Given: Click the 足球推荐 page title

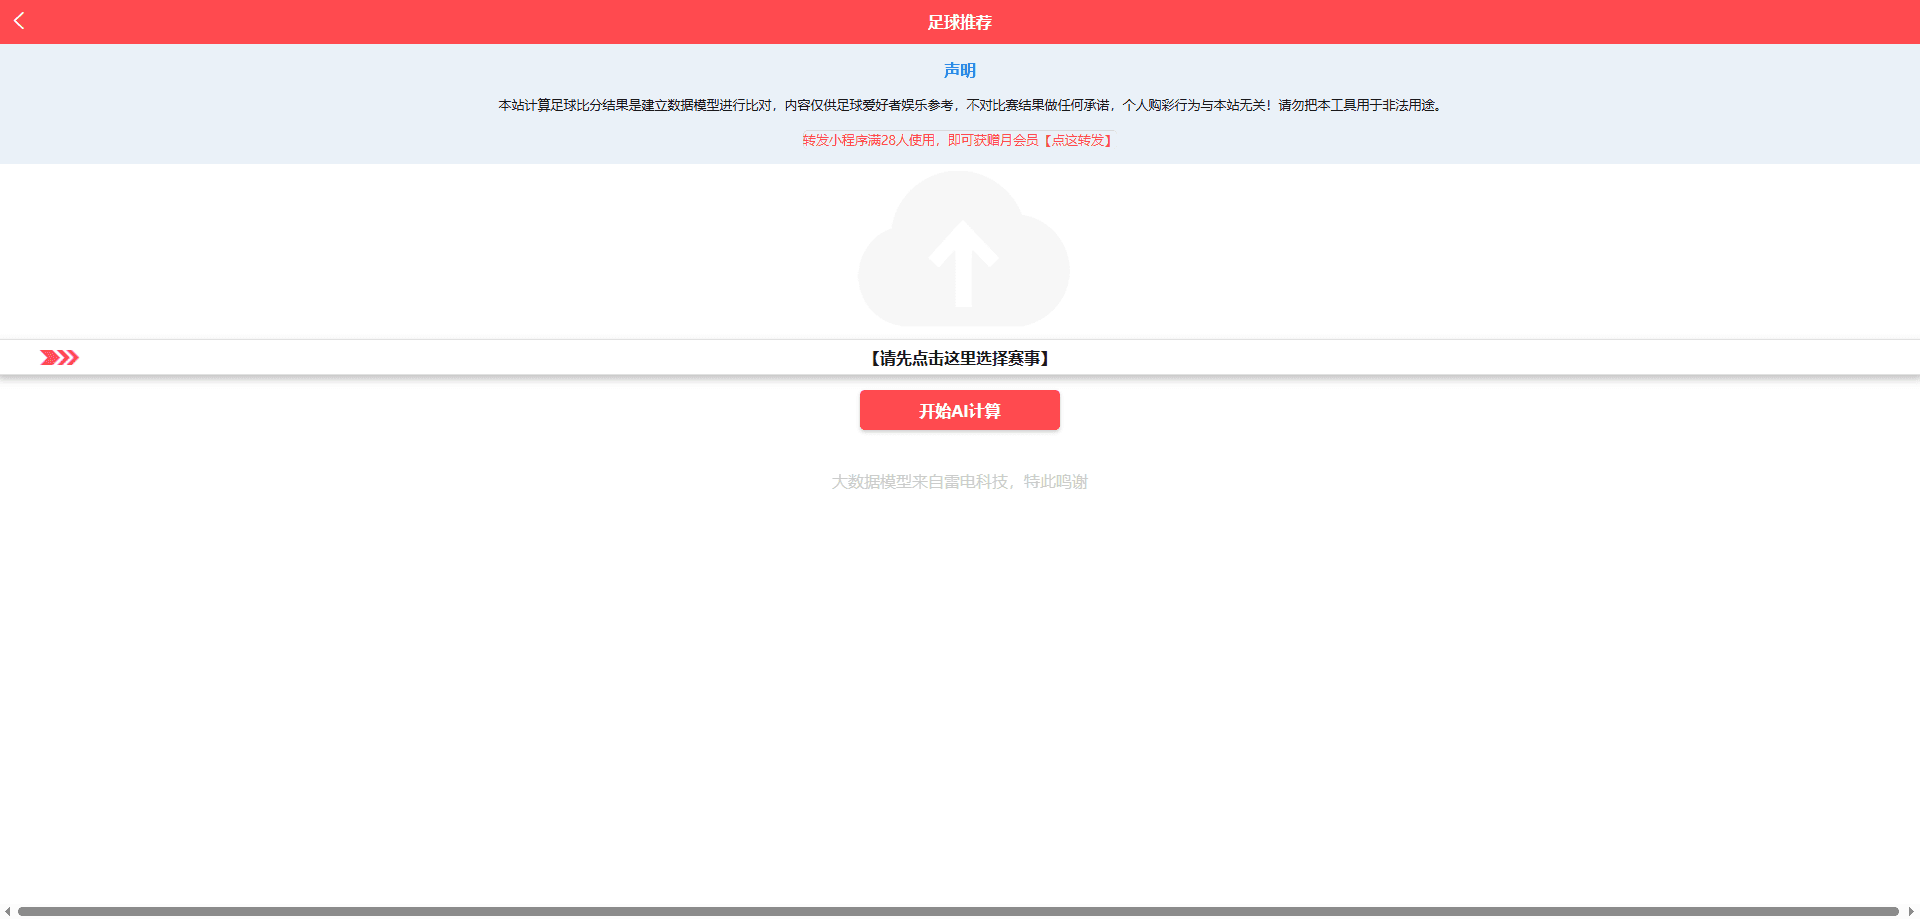Looking at the screenshot, I should pos(960,22).
